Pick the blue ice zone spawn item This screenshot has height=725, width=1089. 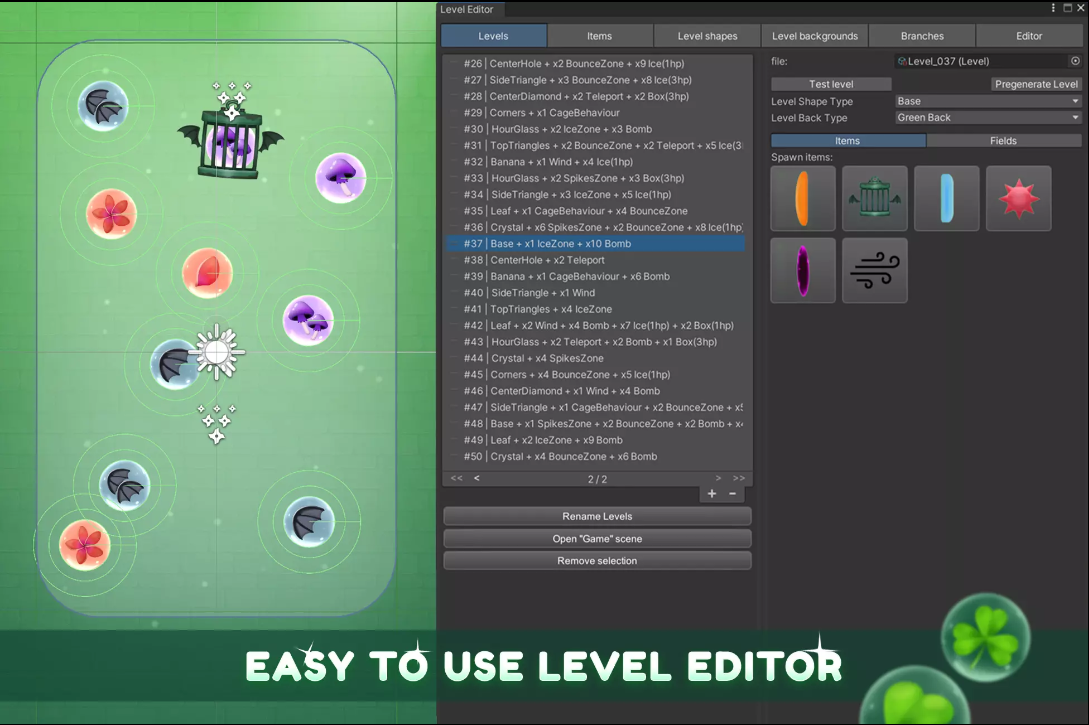tap(946, 198)
